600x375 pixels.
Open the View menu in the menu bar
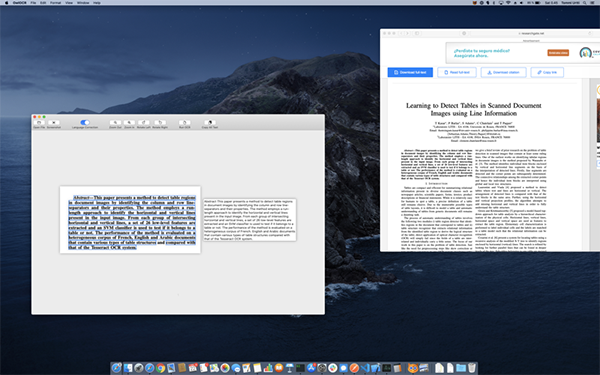[69, 3]
